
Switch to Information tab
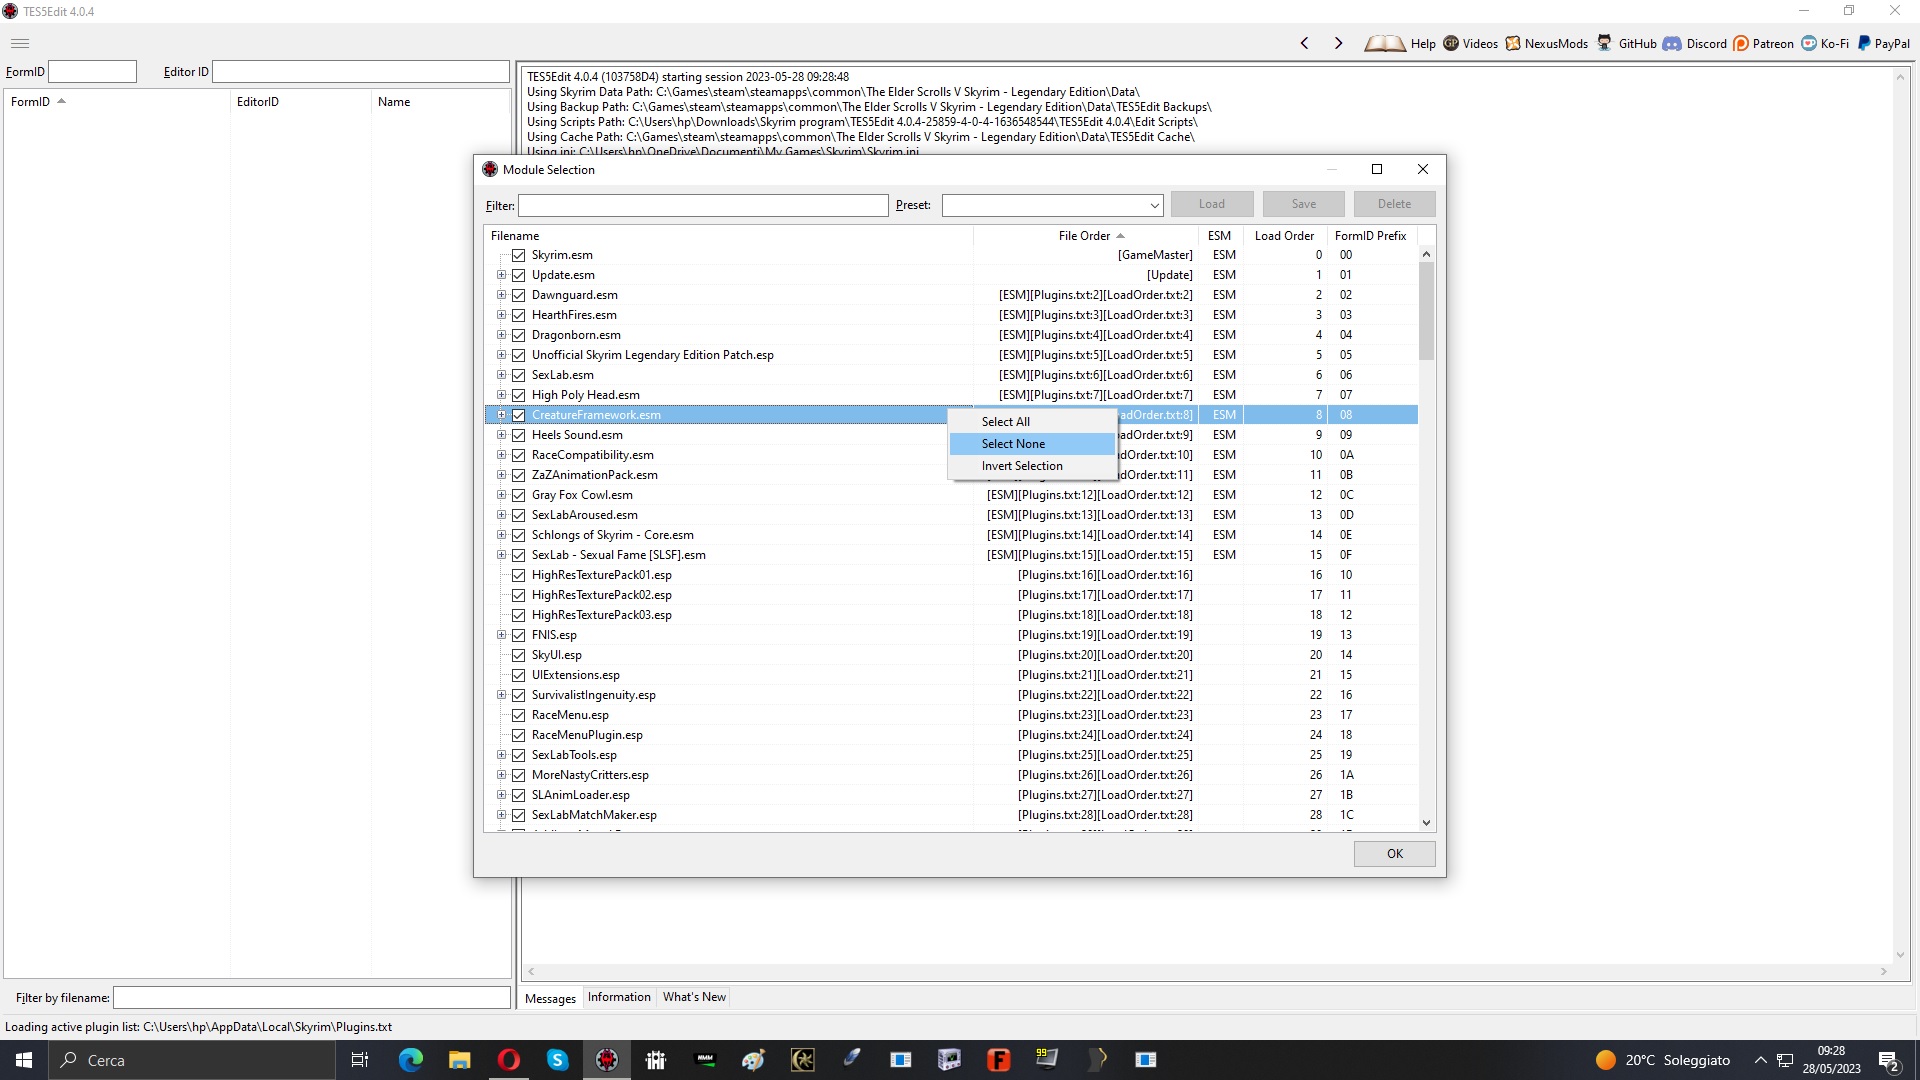tap(619, 997)
